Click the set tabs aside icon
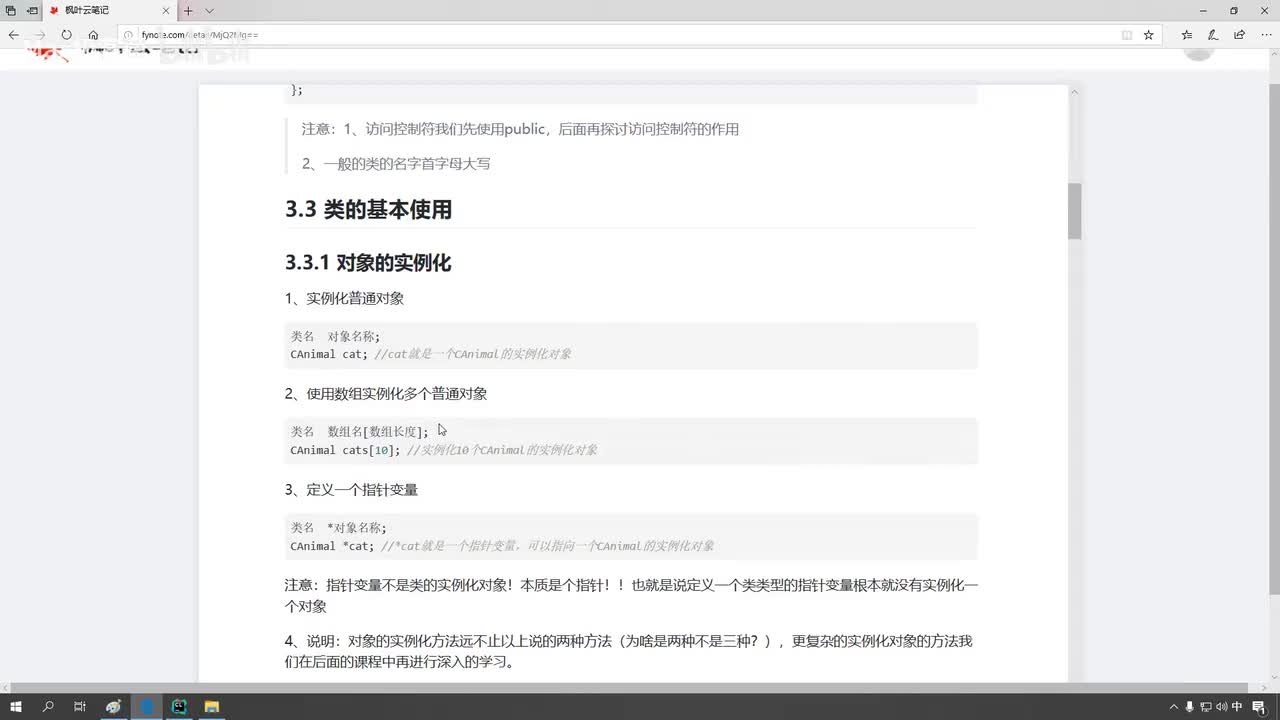Viewport: 1280px width, 720px height. pos(32,10)
